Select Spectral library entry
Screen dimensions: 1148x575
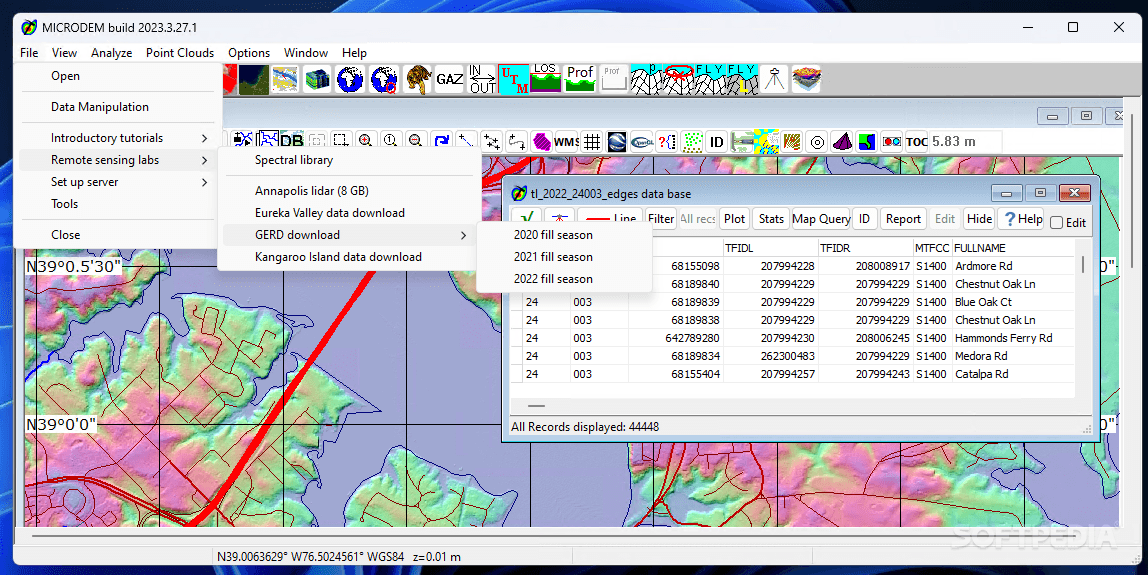[x=350, y=160]
